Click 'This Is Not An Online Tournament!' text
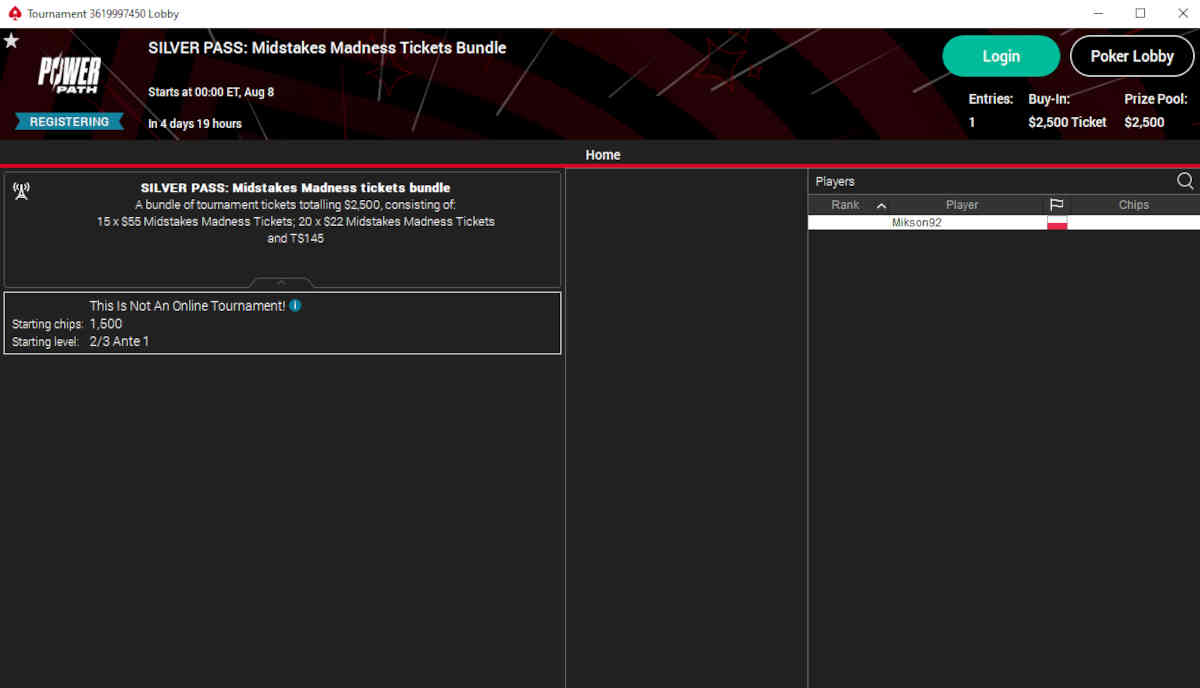The image size is (1200, 688). click(187, 306)
